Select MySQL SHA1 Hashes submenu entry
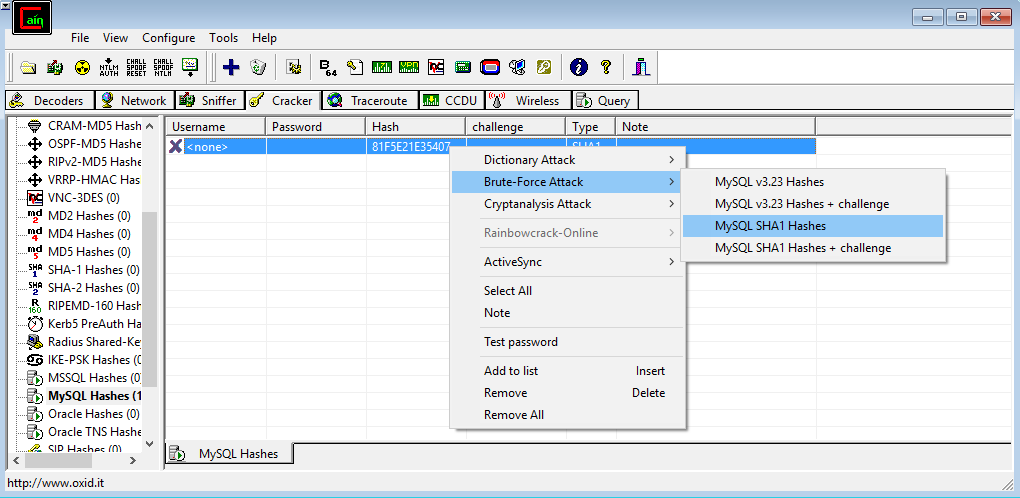The image size is (1020, 498). (813, 226)
